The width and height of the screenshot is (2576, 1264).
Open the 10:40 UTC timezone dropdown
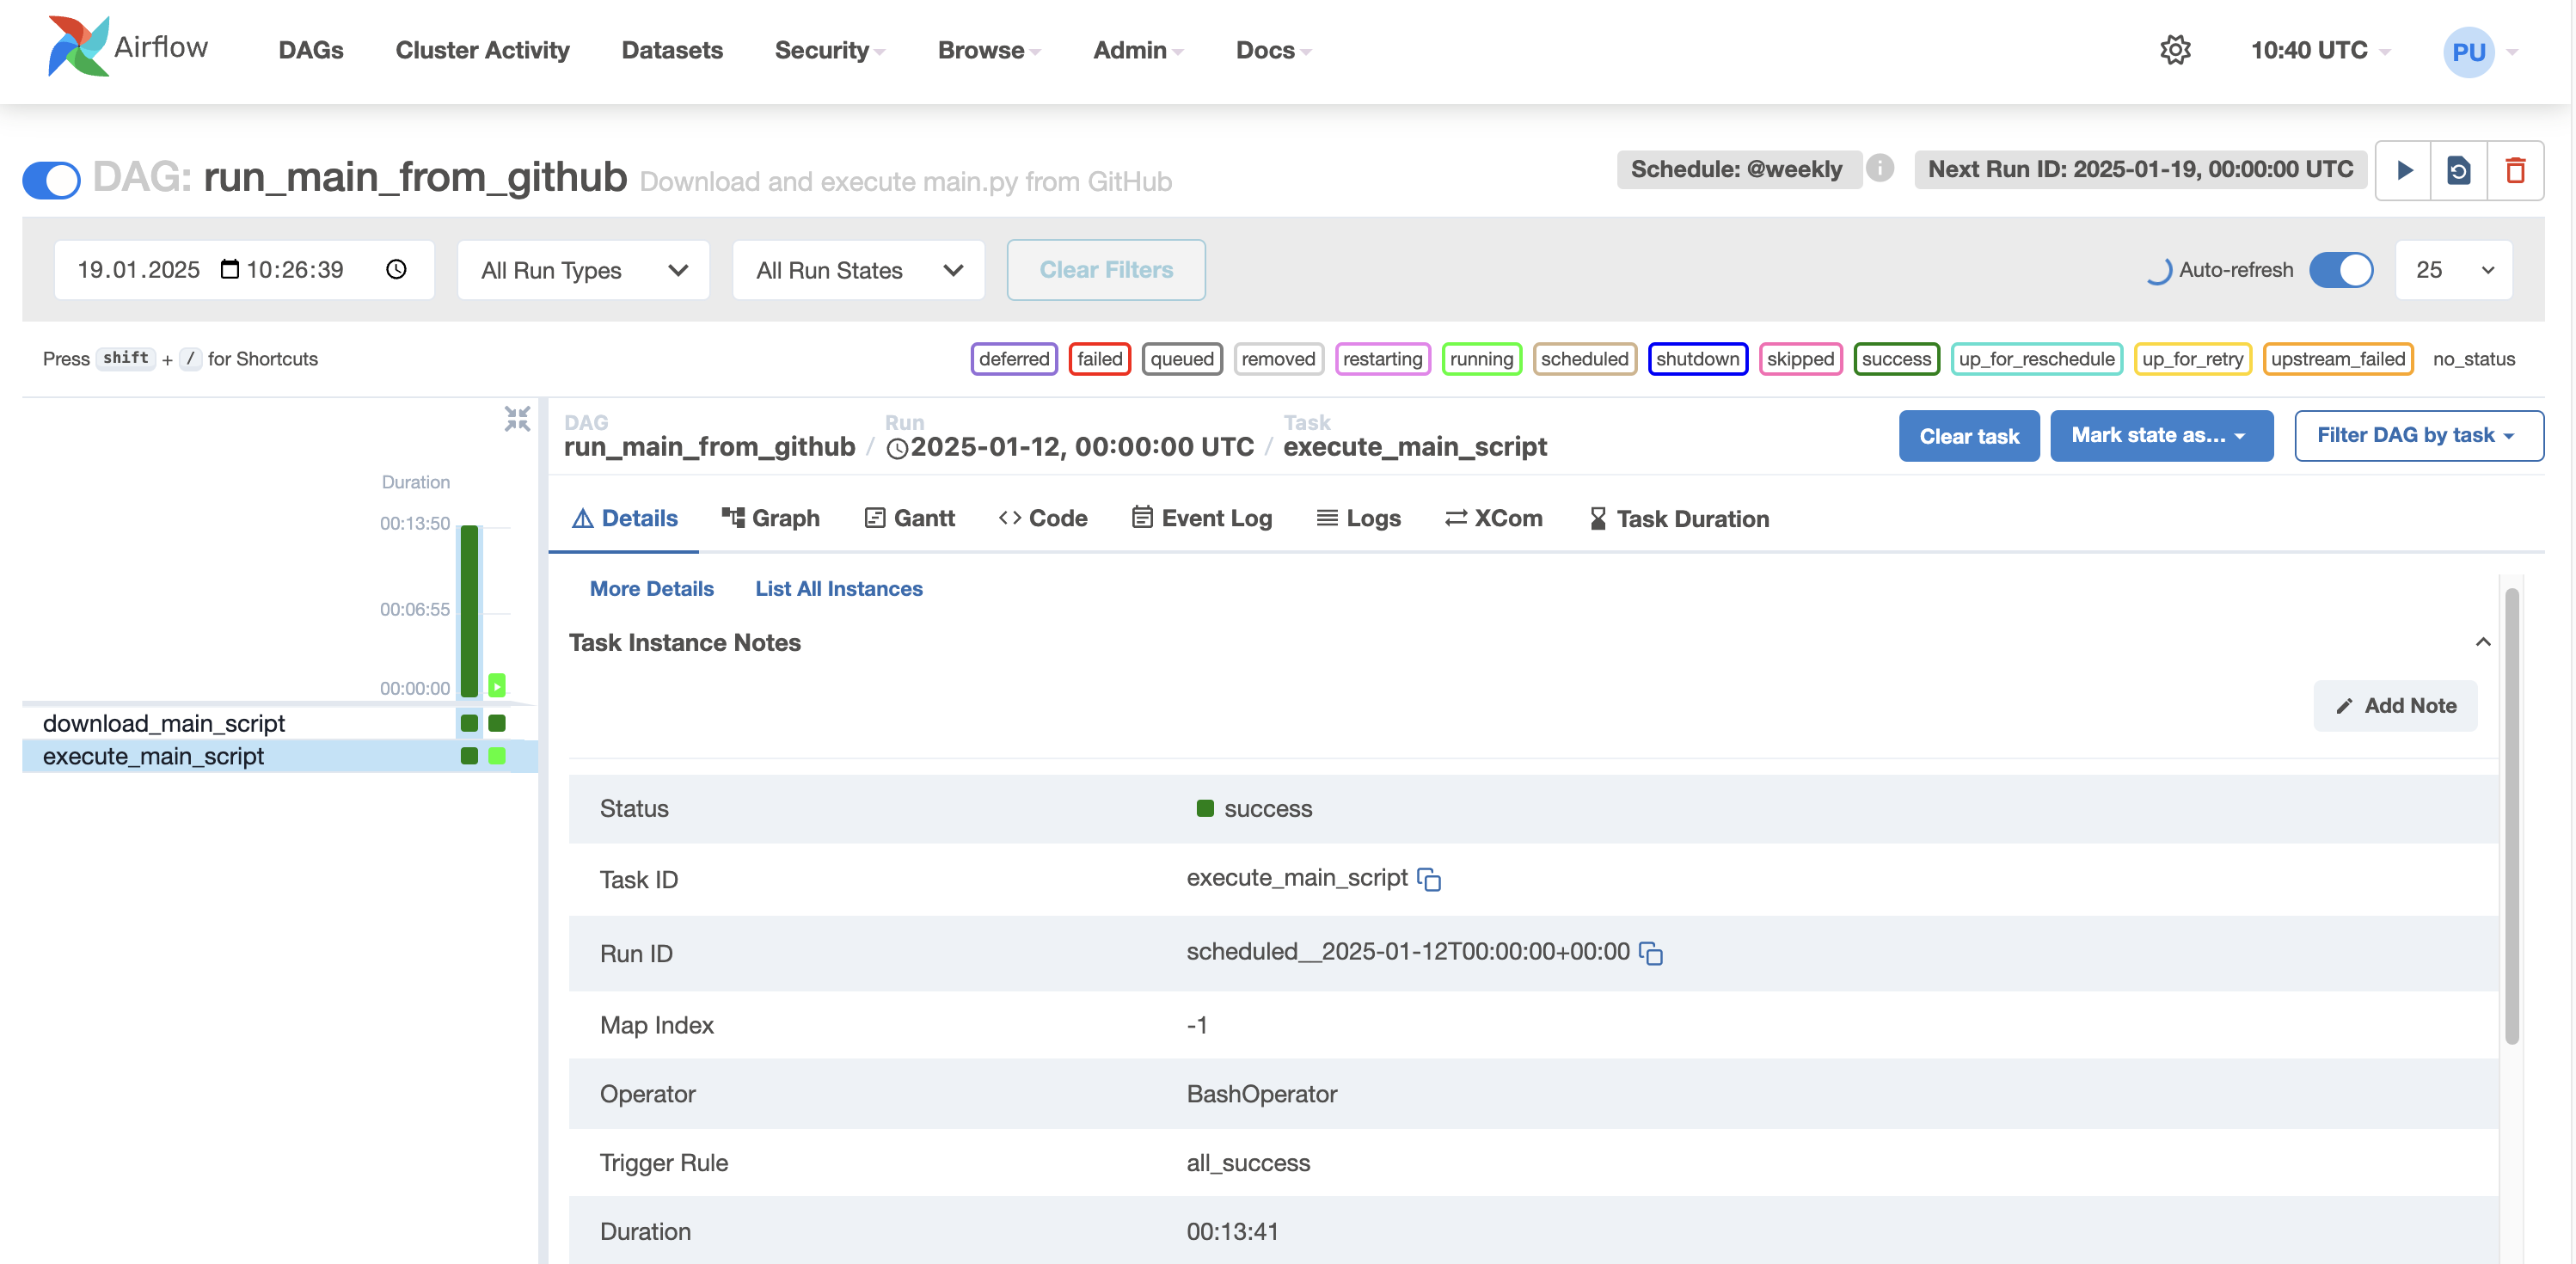click(x=2320, y=50)
